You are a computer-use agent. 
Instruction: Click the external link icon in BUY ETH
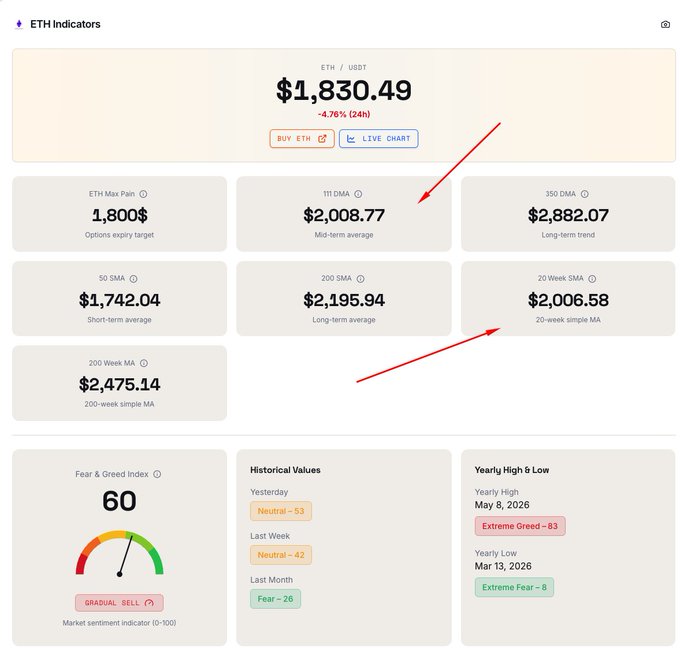click(x=322, y=139)
